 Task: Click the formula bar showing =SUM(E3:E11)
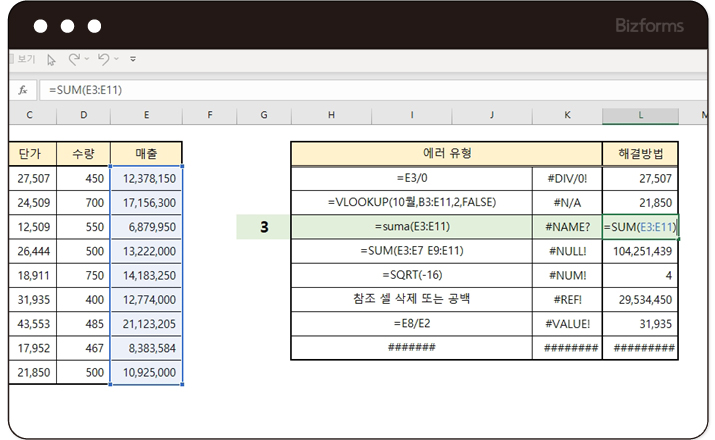pos(374,90)
